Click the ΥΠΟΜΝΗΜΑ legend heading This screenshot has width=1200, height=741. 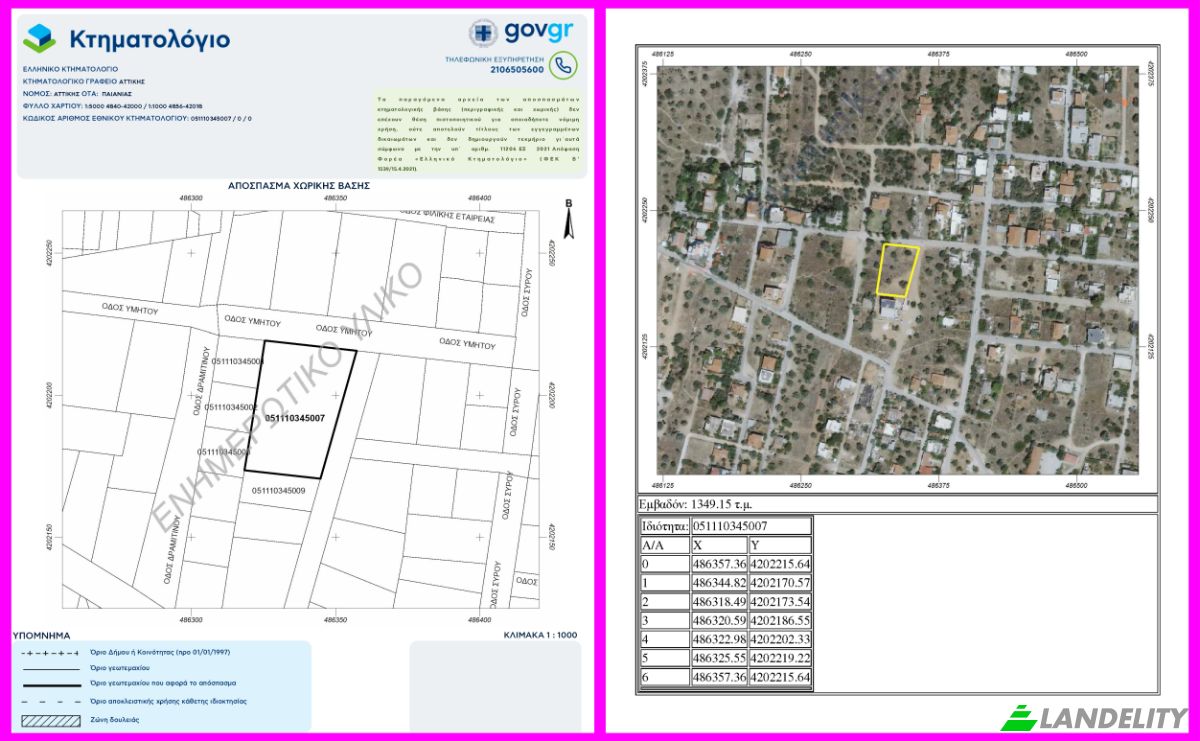point(41,635)
